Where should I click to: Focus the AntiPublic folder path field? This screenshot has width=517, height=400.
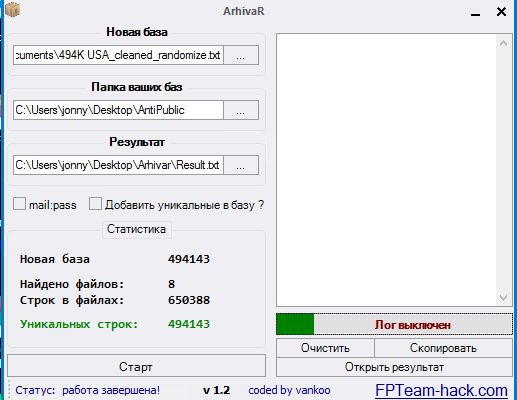(x=118, y=110)
